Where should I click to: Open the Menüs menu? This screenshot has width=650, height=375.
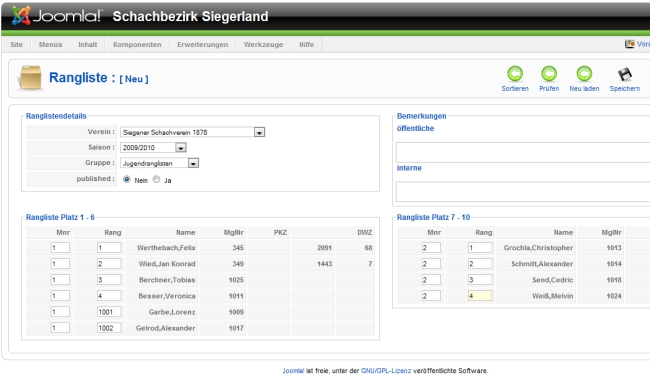point(51,44)
